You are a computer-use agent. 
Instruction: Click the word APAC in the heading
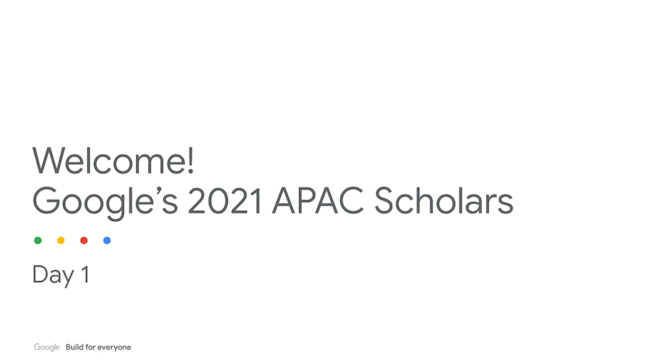318,201
